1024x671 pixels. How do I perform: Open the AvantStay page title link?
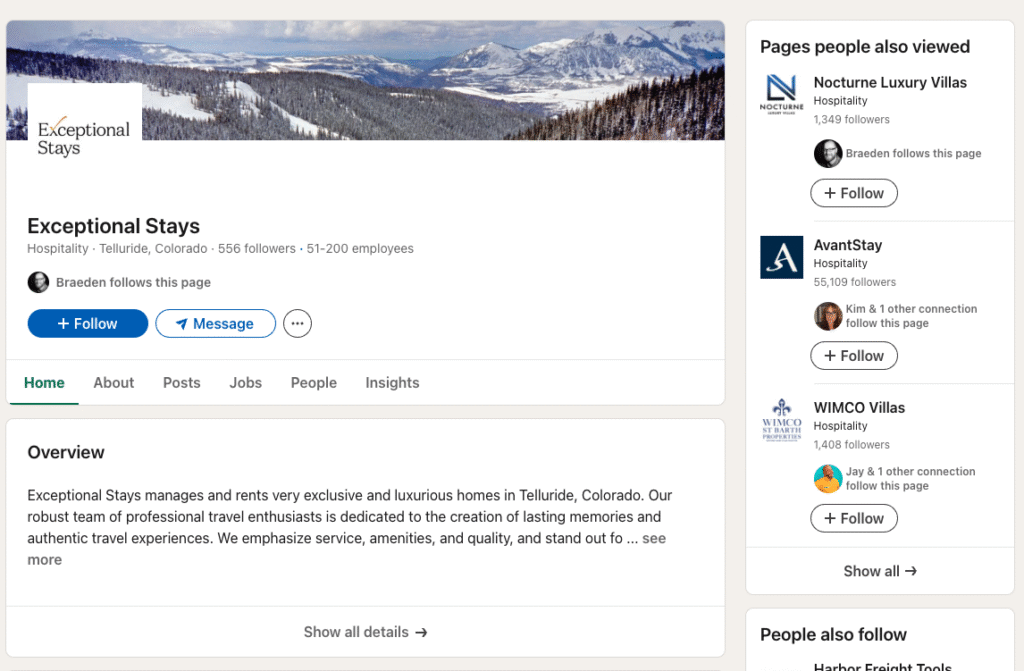pos(847,245)
